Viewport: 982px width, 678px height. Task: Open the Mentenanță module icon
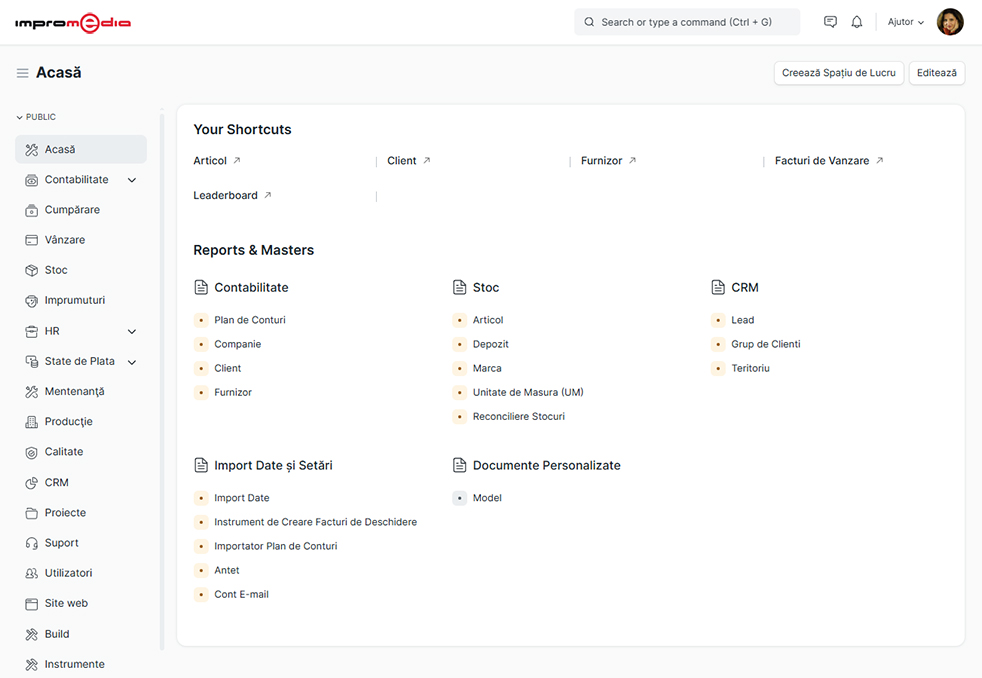pos(30,391)
